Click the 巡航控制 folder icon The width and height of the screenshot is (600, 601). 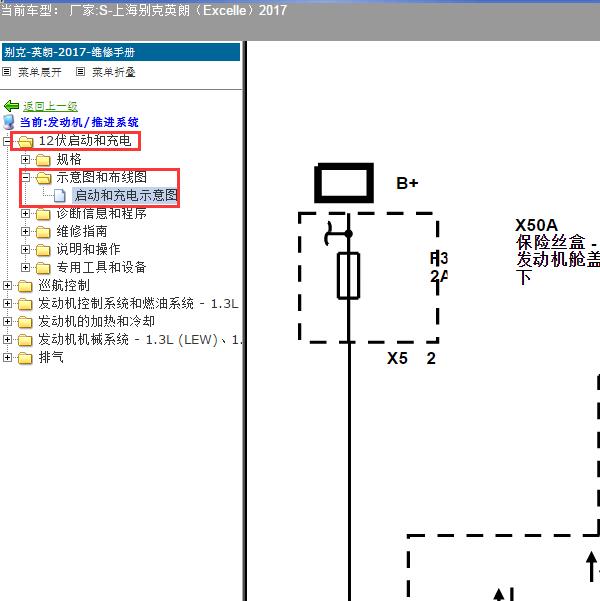(x=25, y=286)
